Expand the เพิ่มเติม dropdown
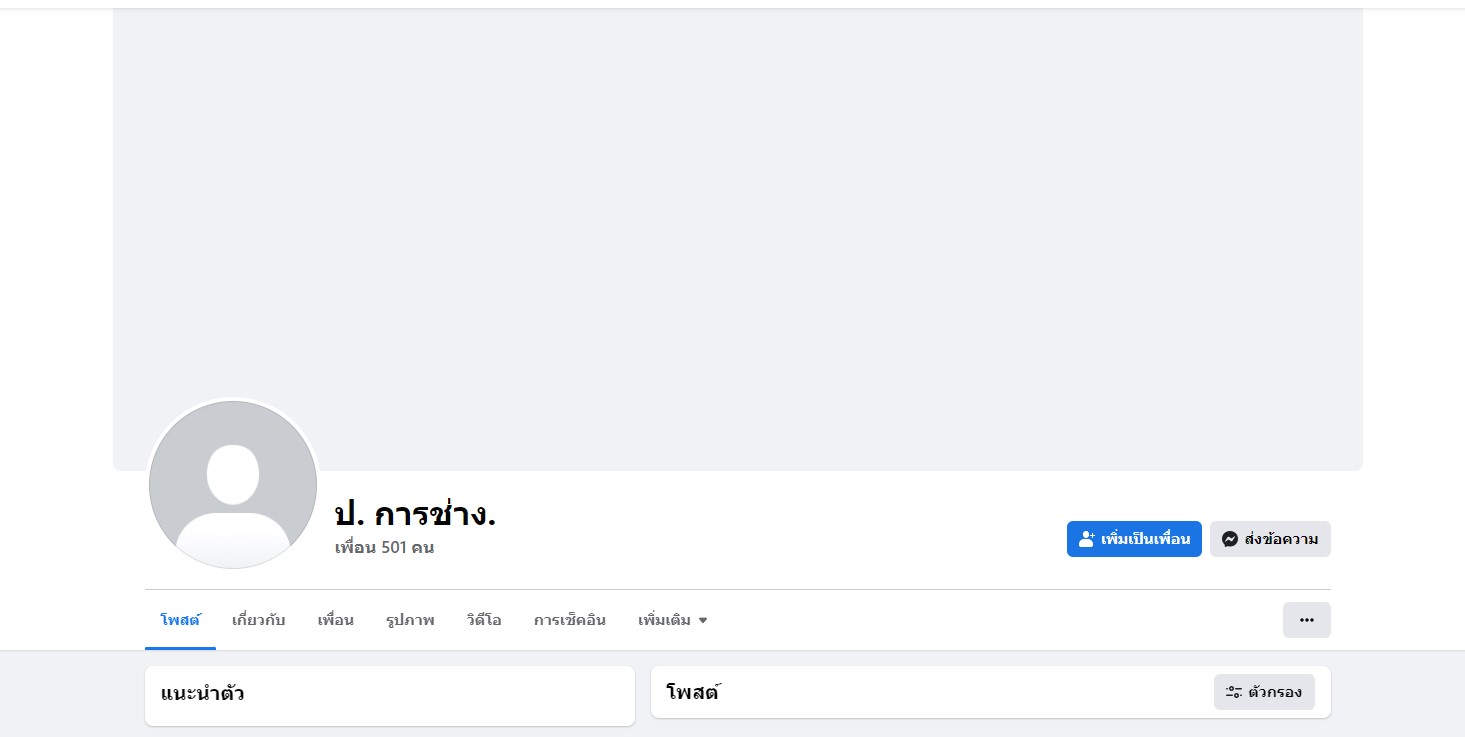1465x737 pixels. pyautogui.click(x=673, y=620)
